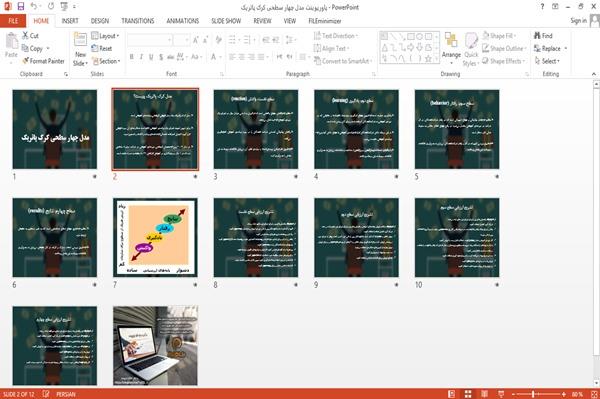Switch to the ANIMATIONS tab

click(183, 21)
